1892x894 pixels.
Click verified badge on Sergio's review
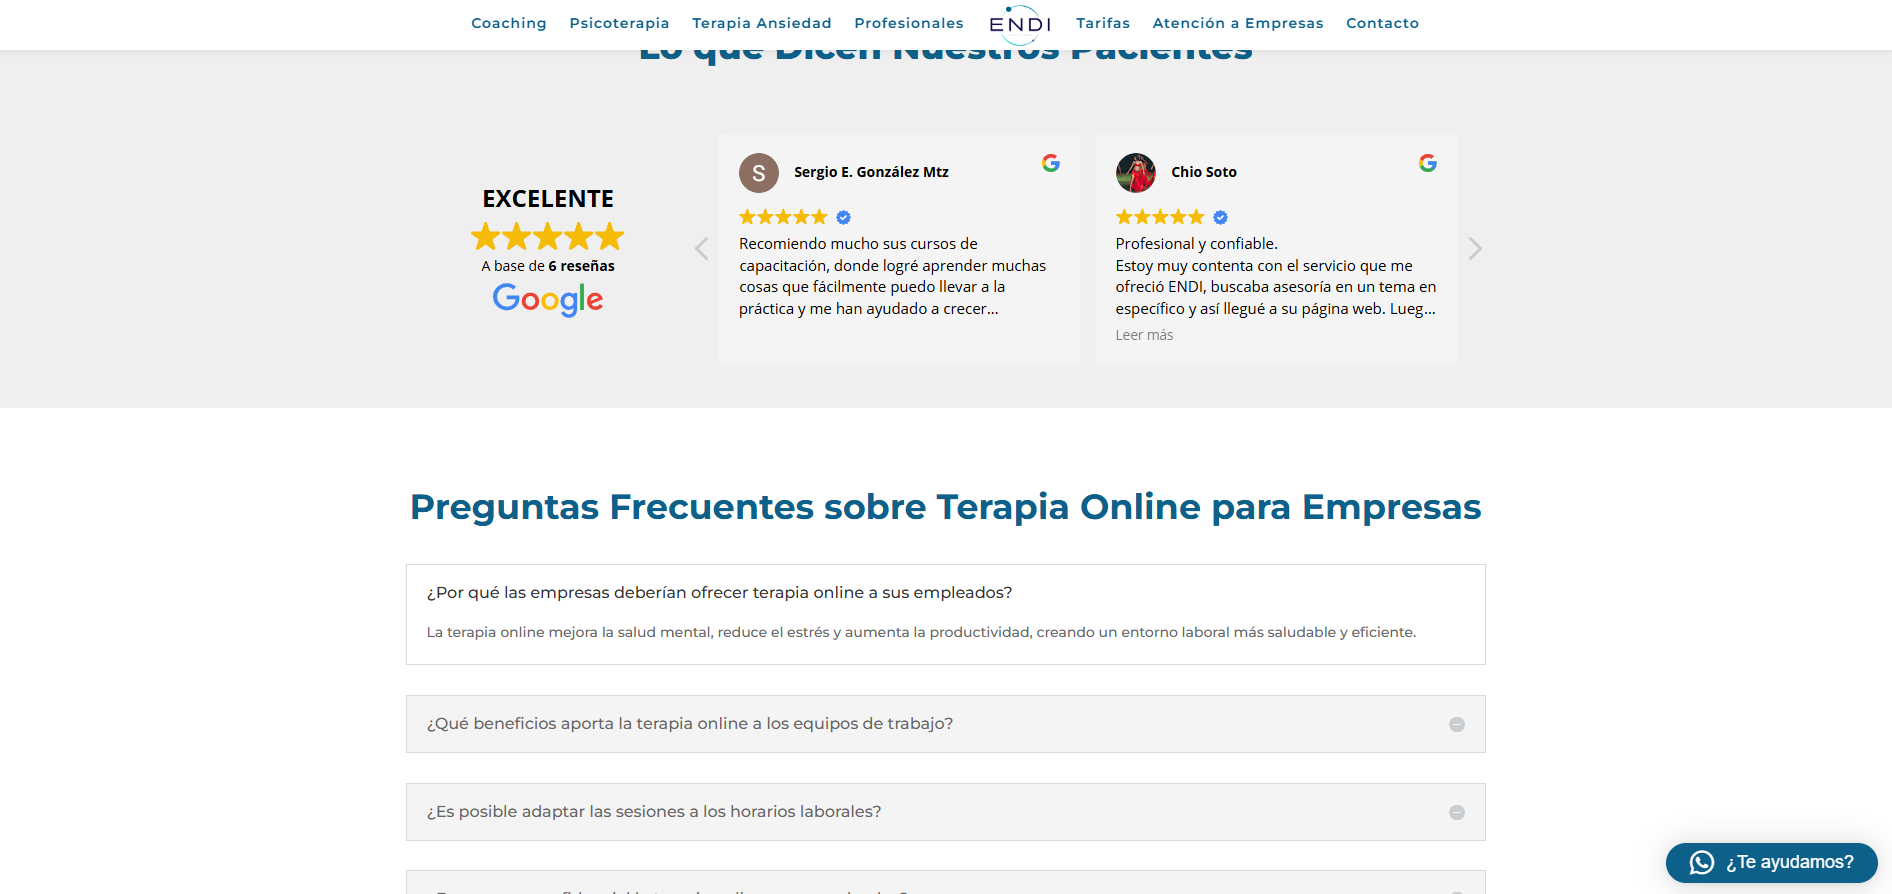click(843, 218)
